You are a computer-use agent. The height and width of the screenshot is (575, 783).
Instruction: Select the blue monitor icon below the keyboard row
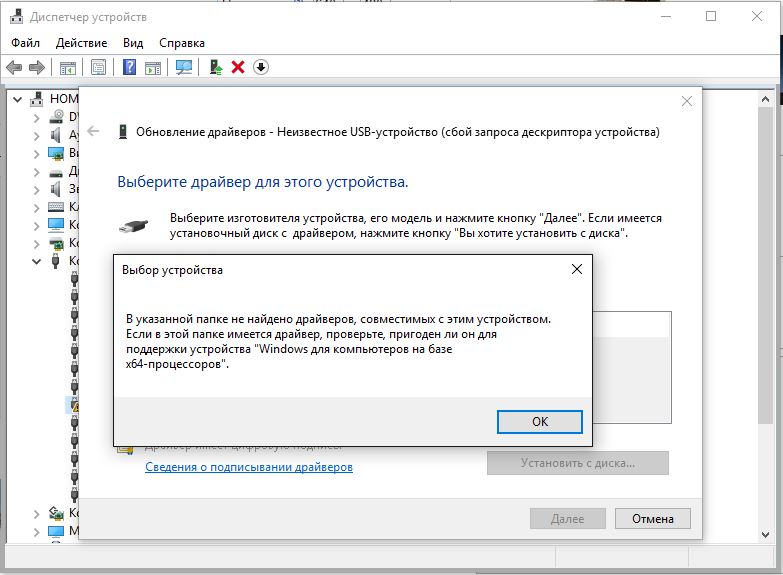tap(56, 224)
